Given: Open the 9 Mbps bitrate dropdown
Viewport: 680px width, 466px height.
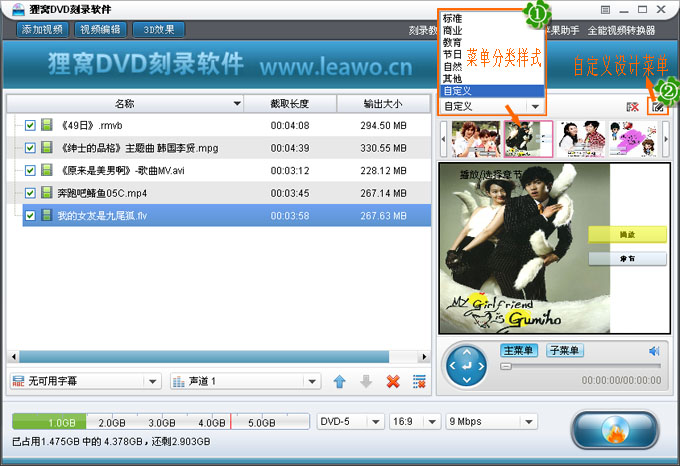Looking at the screenshot, I should click(529, 421).
